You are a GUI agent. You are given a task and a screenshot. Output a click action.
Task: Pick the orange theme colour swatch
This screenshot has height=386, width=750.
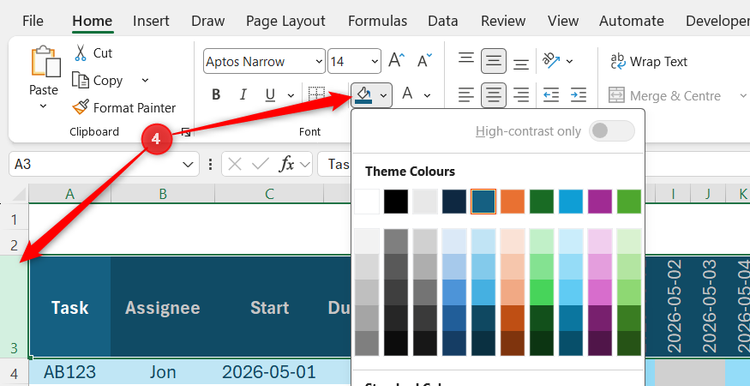tap(512, 201)
